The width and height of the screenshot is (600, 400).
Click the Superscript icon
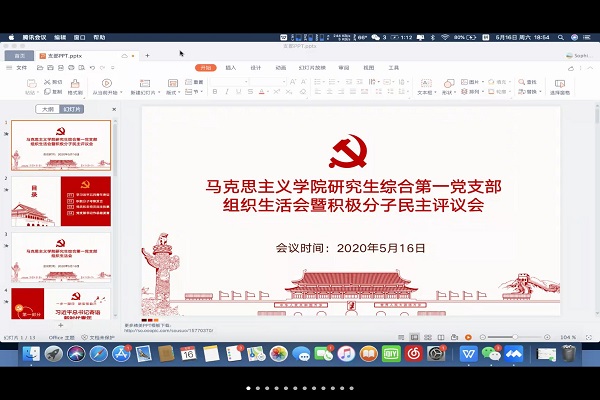[x=277, y=91]
